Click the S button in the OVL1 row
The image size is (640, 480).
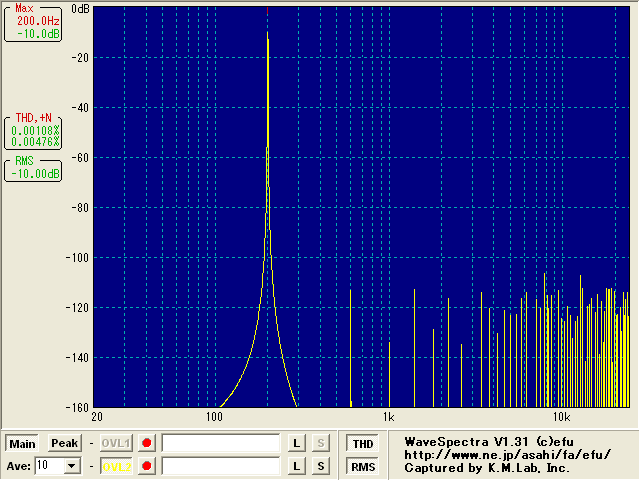click(321, 443)
